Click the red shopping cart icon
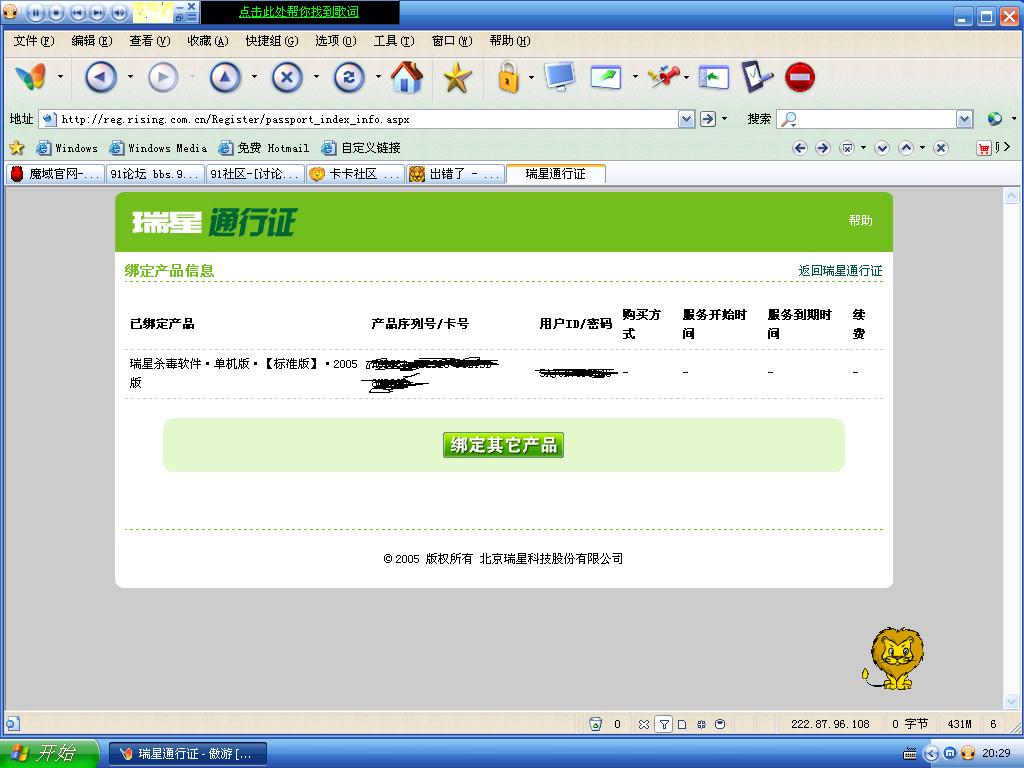The width and height of the screenshot is (1024, 768). [984, 148]
